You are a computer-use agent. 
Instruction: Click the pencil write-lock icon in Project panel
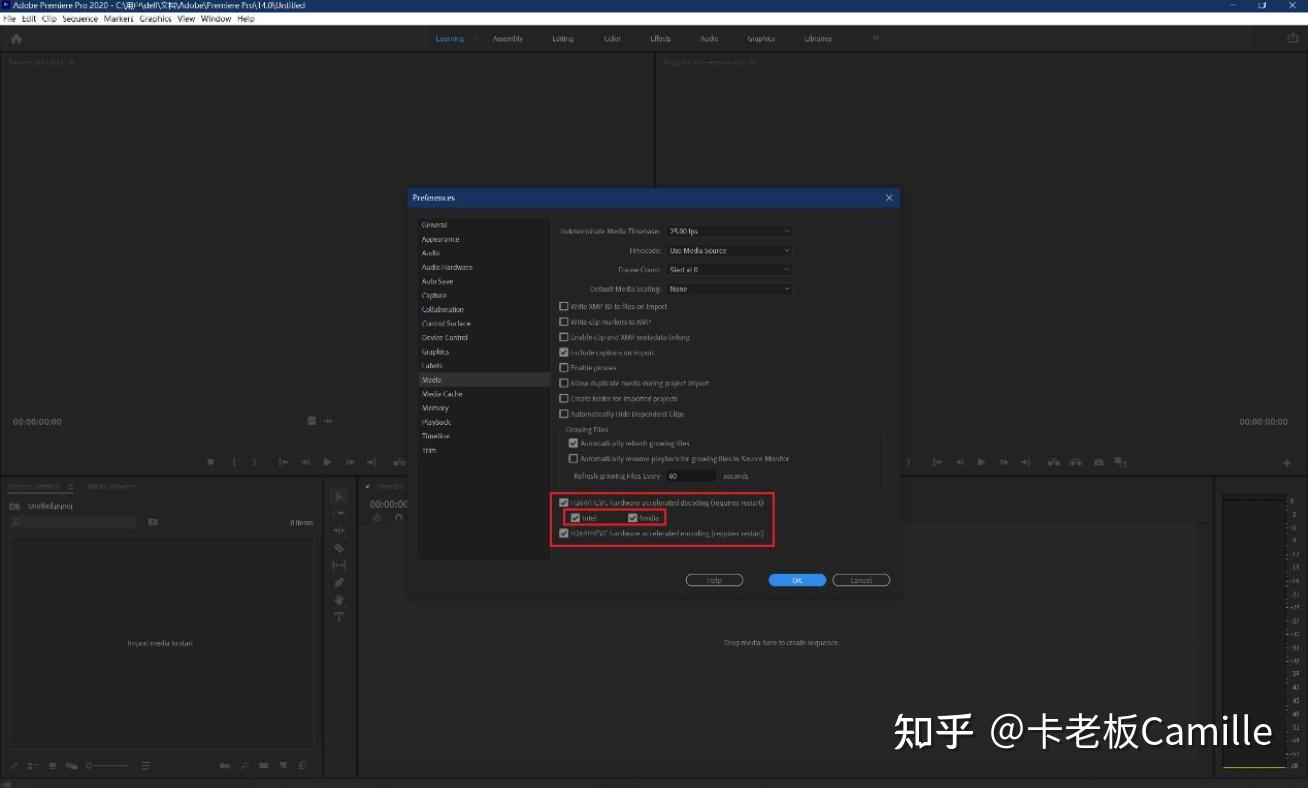click(14, 766)
